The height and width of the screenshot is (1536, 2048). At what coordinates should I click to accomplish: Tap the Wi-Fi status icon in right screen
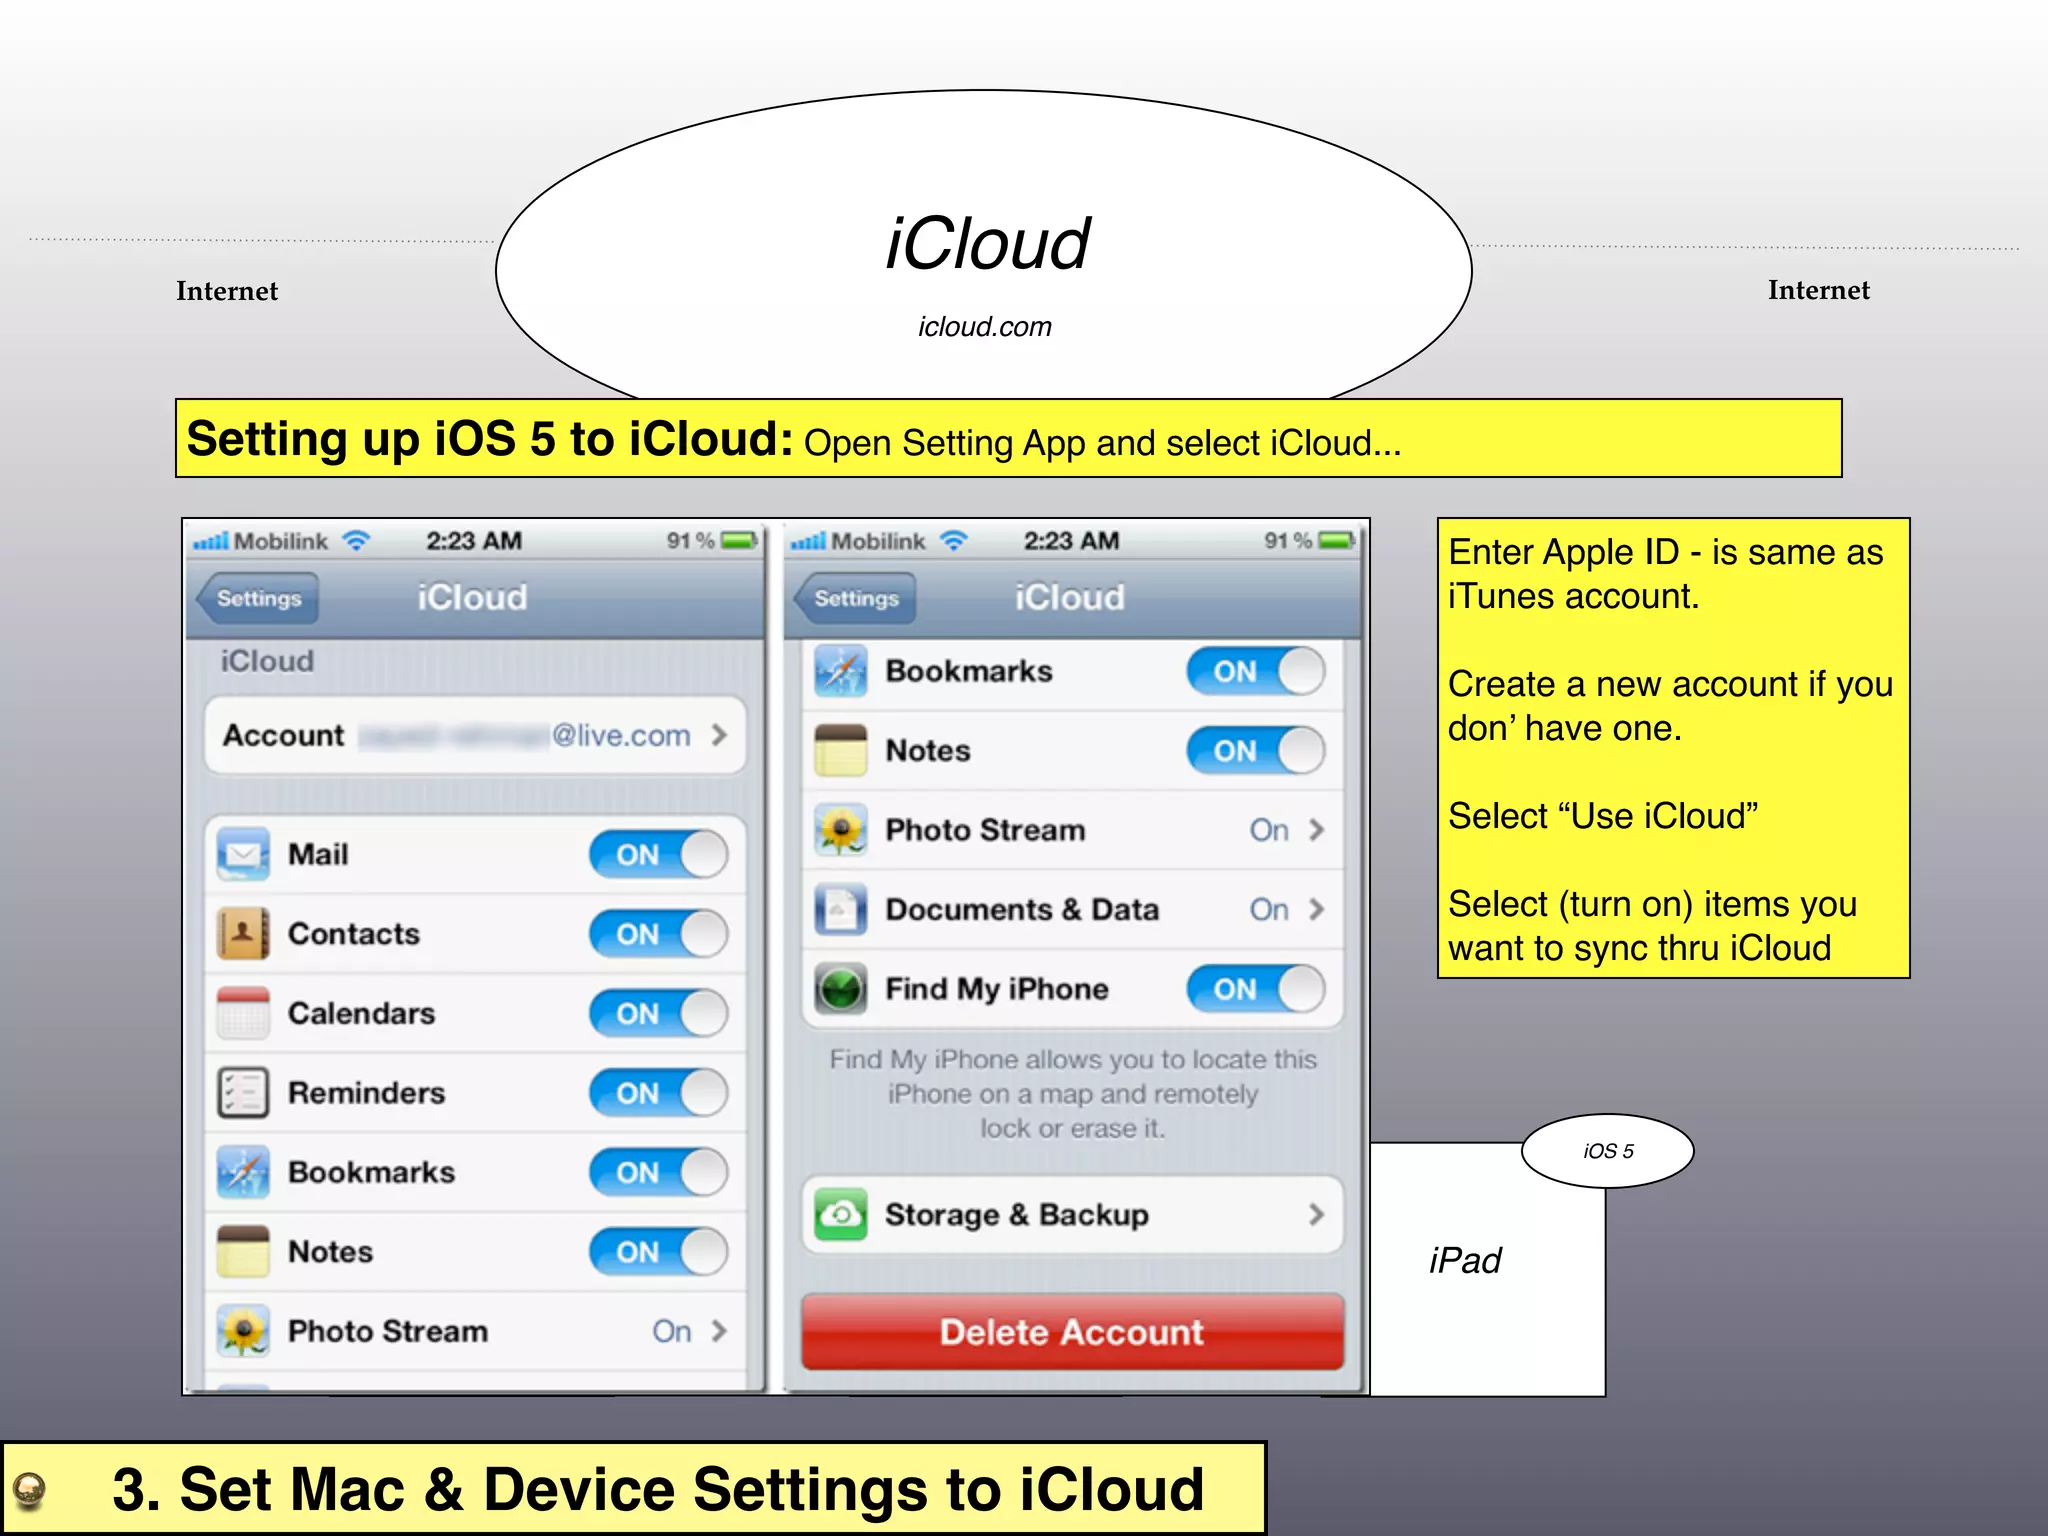coord(954,541)
